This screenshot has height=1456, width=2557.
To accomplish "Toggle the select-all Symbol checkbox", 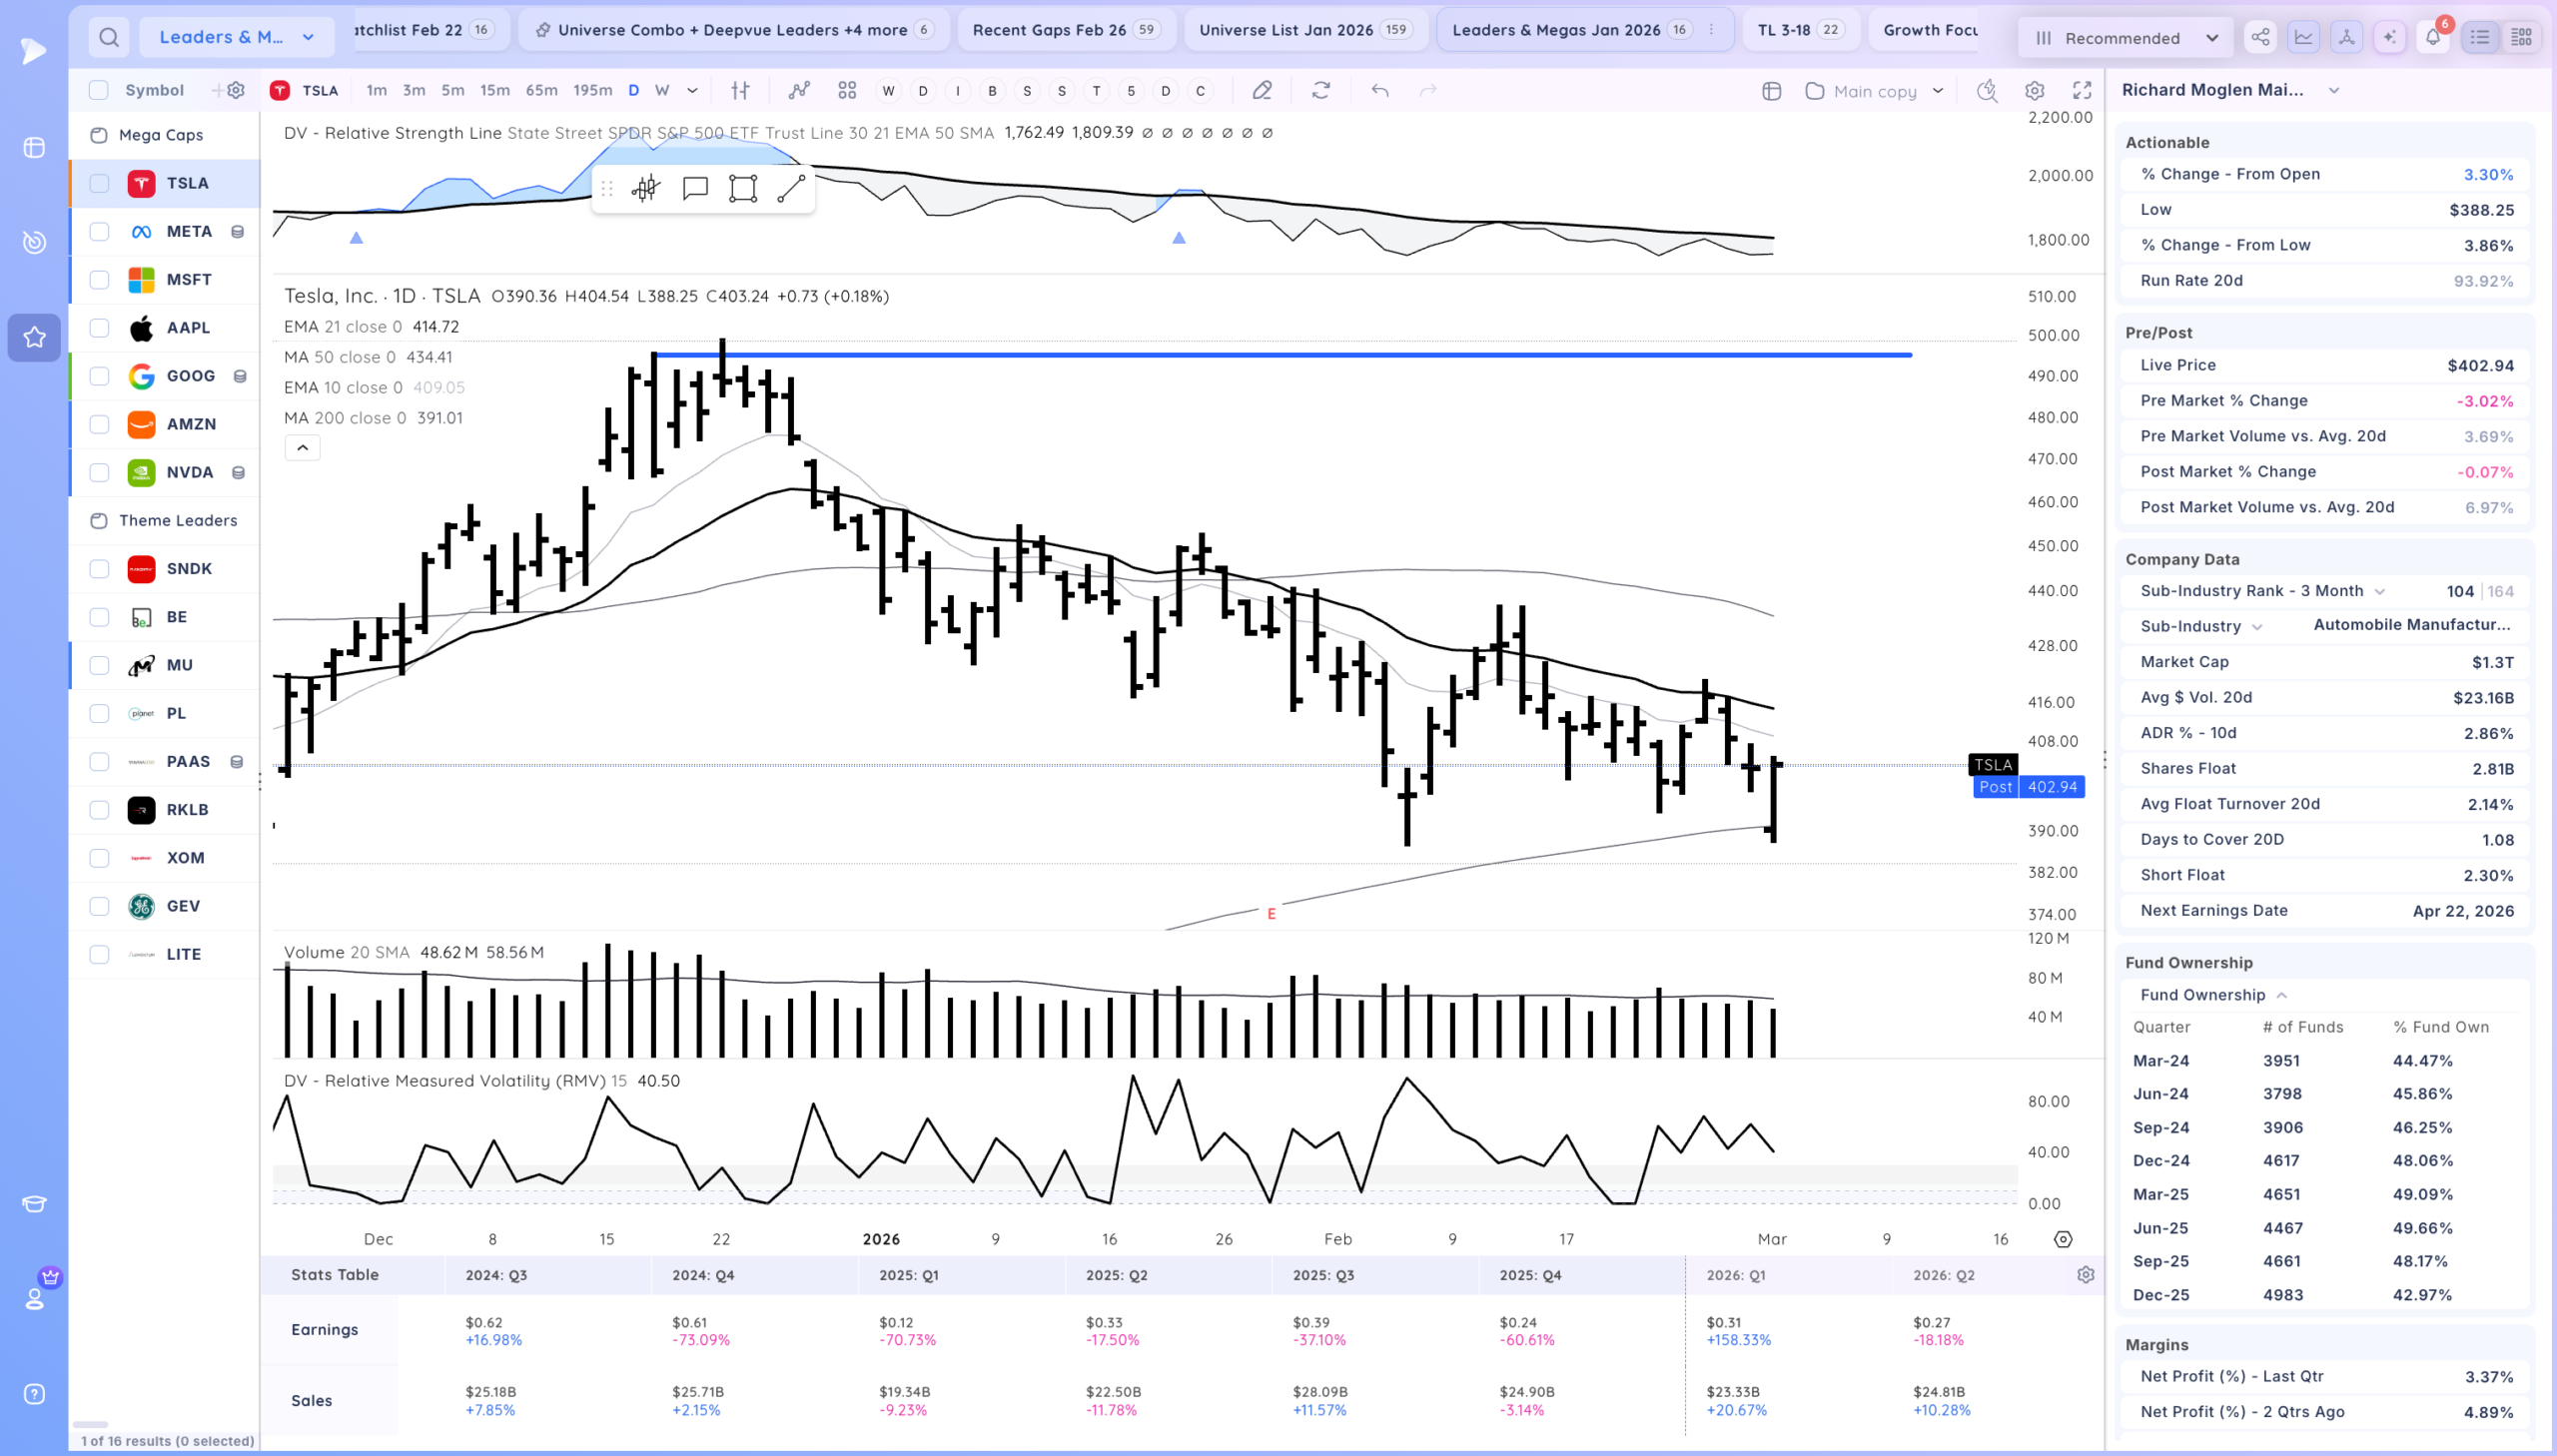I will (98, 90).
